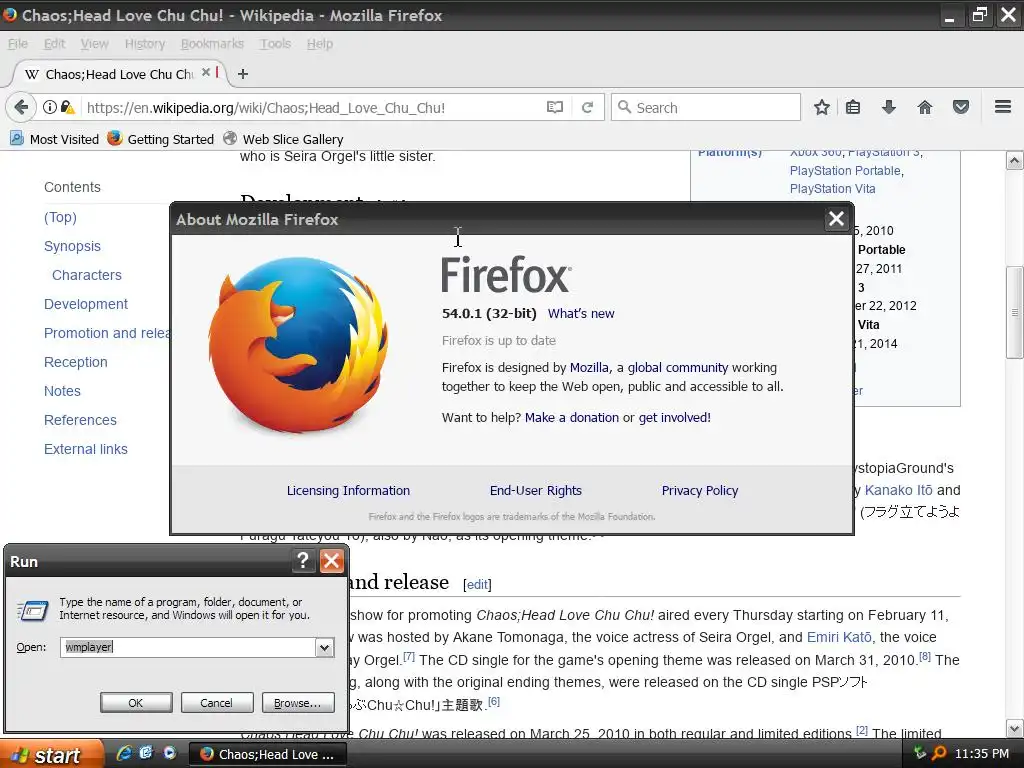Open End-User Rights link
This screenshot has height=768, width=1024.
(536, 490)
